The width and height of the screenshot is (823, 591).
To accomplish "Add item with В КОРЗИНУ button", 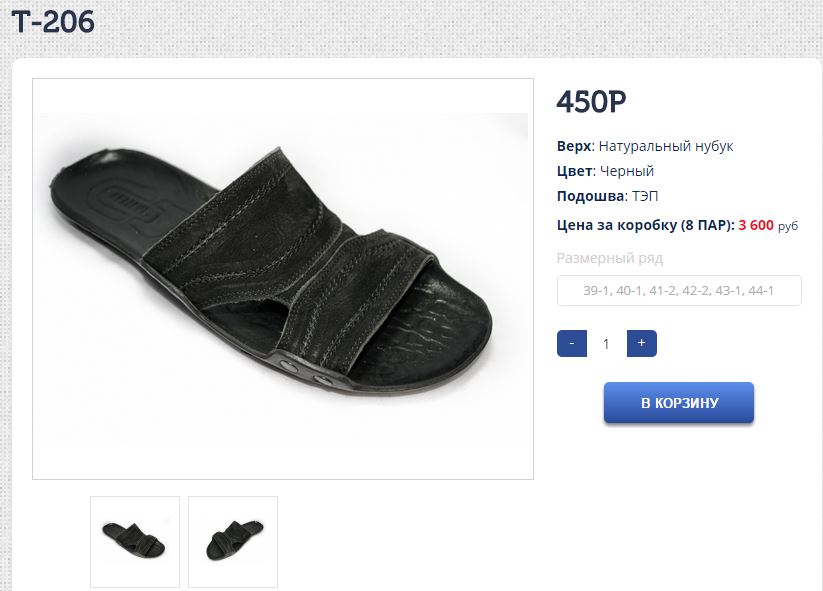I will point(679,403).
